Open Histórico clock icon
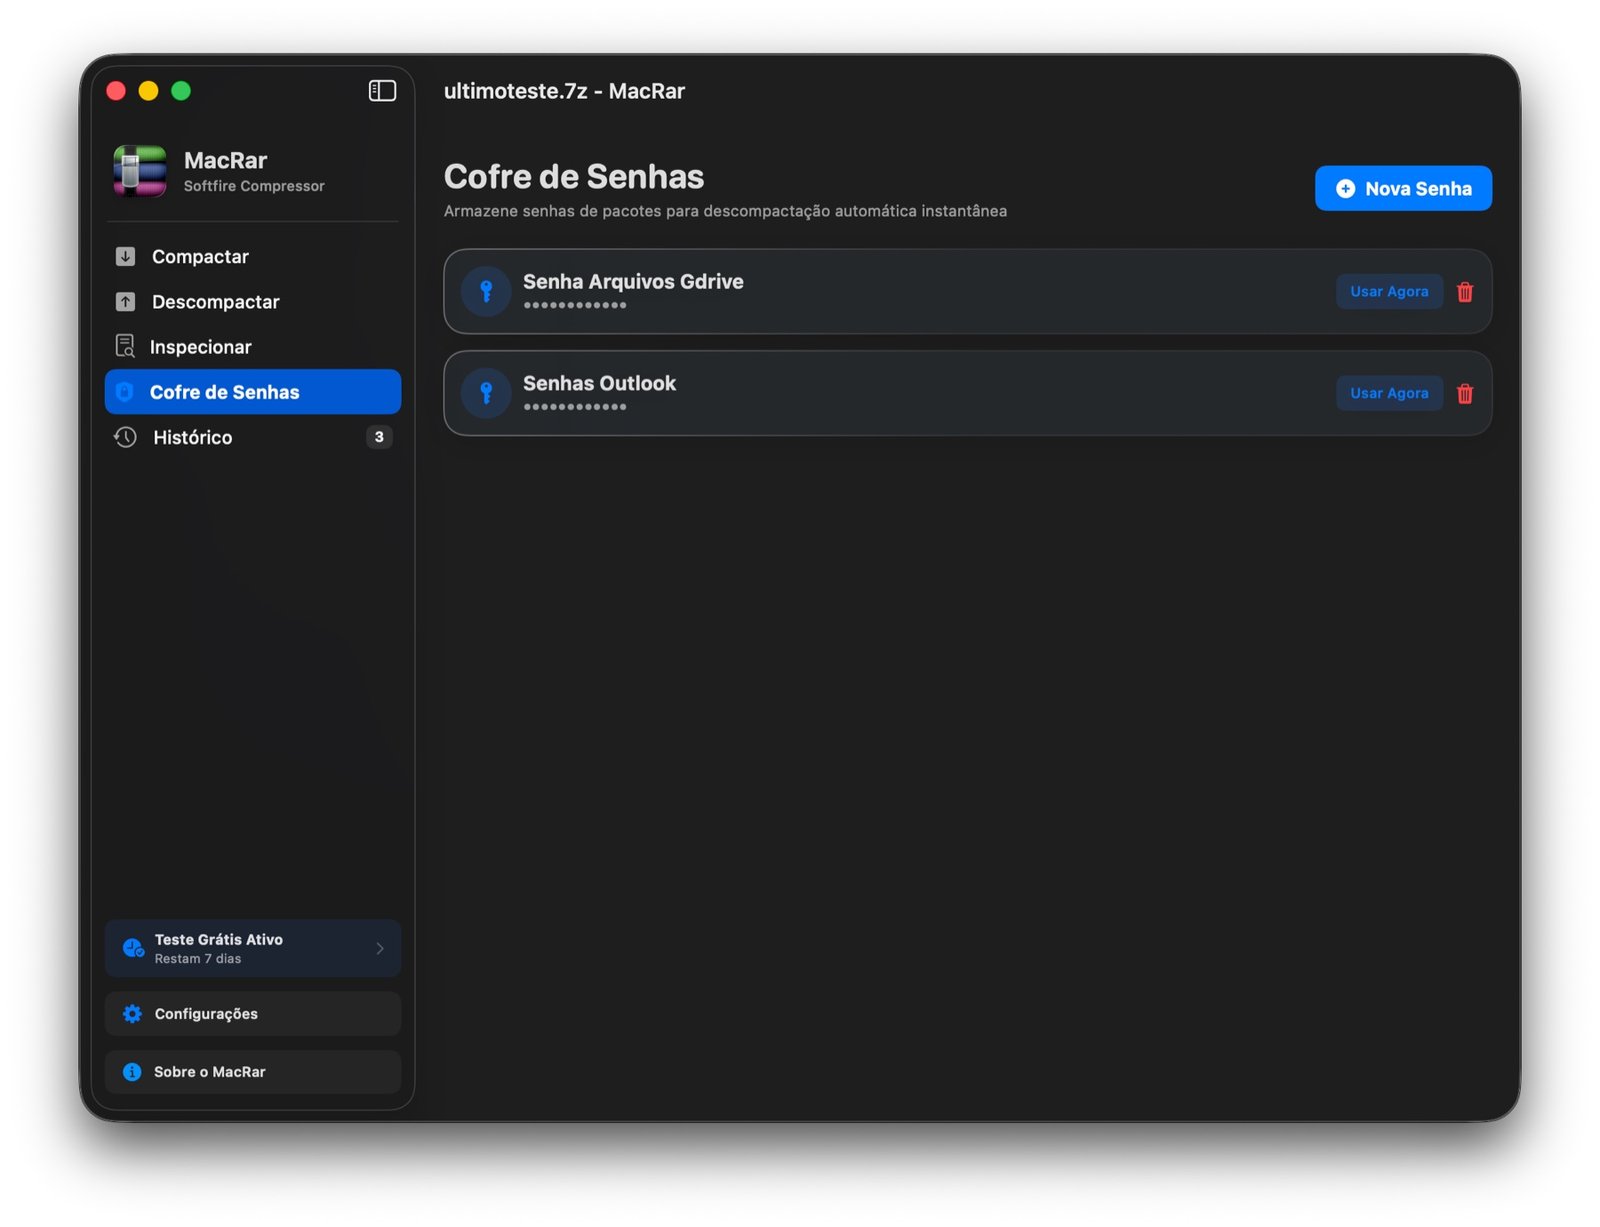This screenshot has width=1600, height=1227. (125, 437)
